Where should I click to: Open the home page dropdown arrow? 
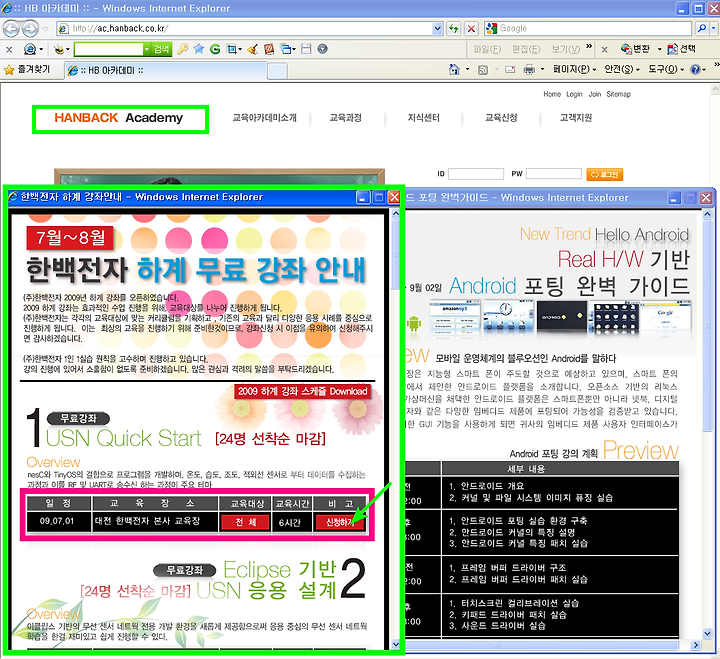point(467,69)
